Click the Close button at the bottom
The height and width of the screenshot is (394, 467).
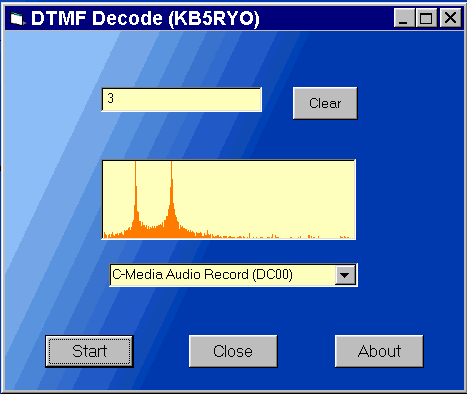click(x=233, y=351)
